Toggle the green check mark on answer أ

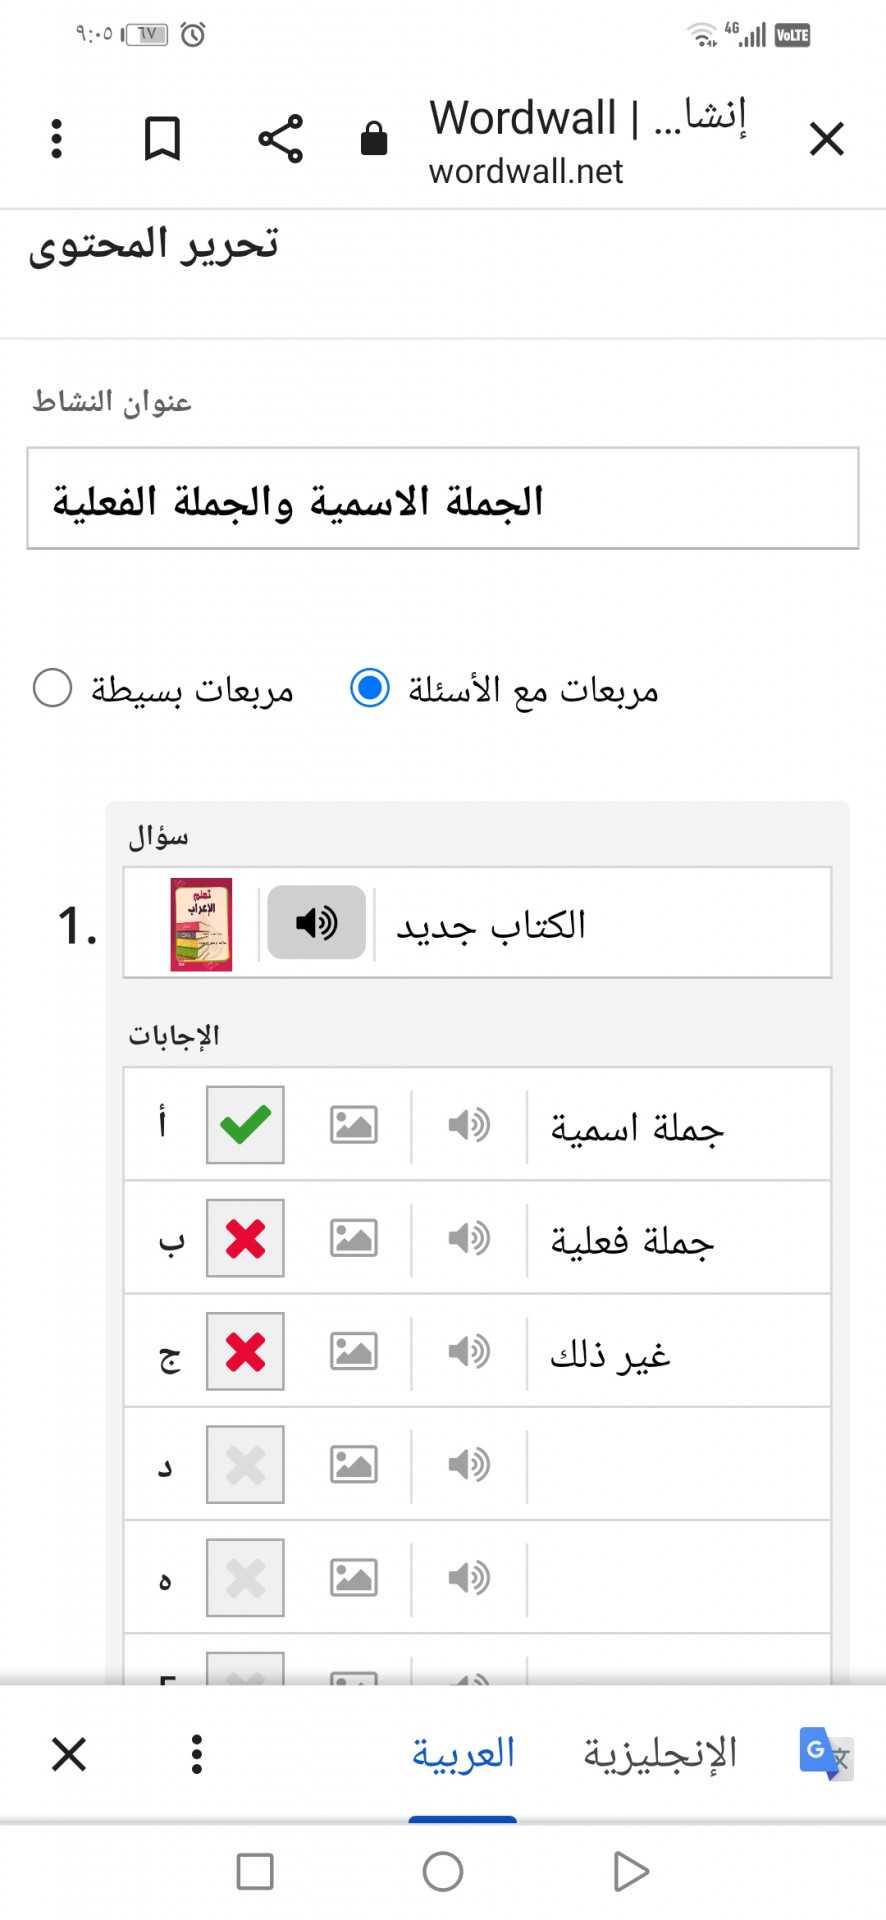[245, 1125]
